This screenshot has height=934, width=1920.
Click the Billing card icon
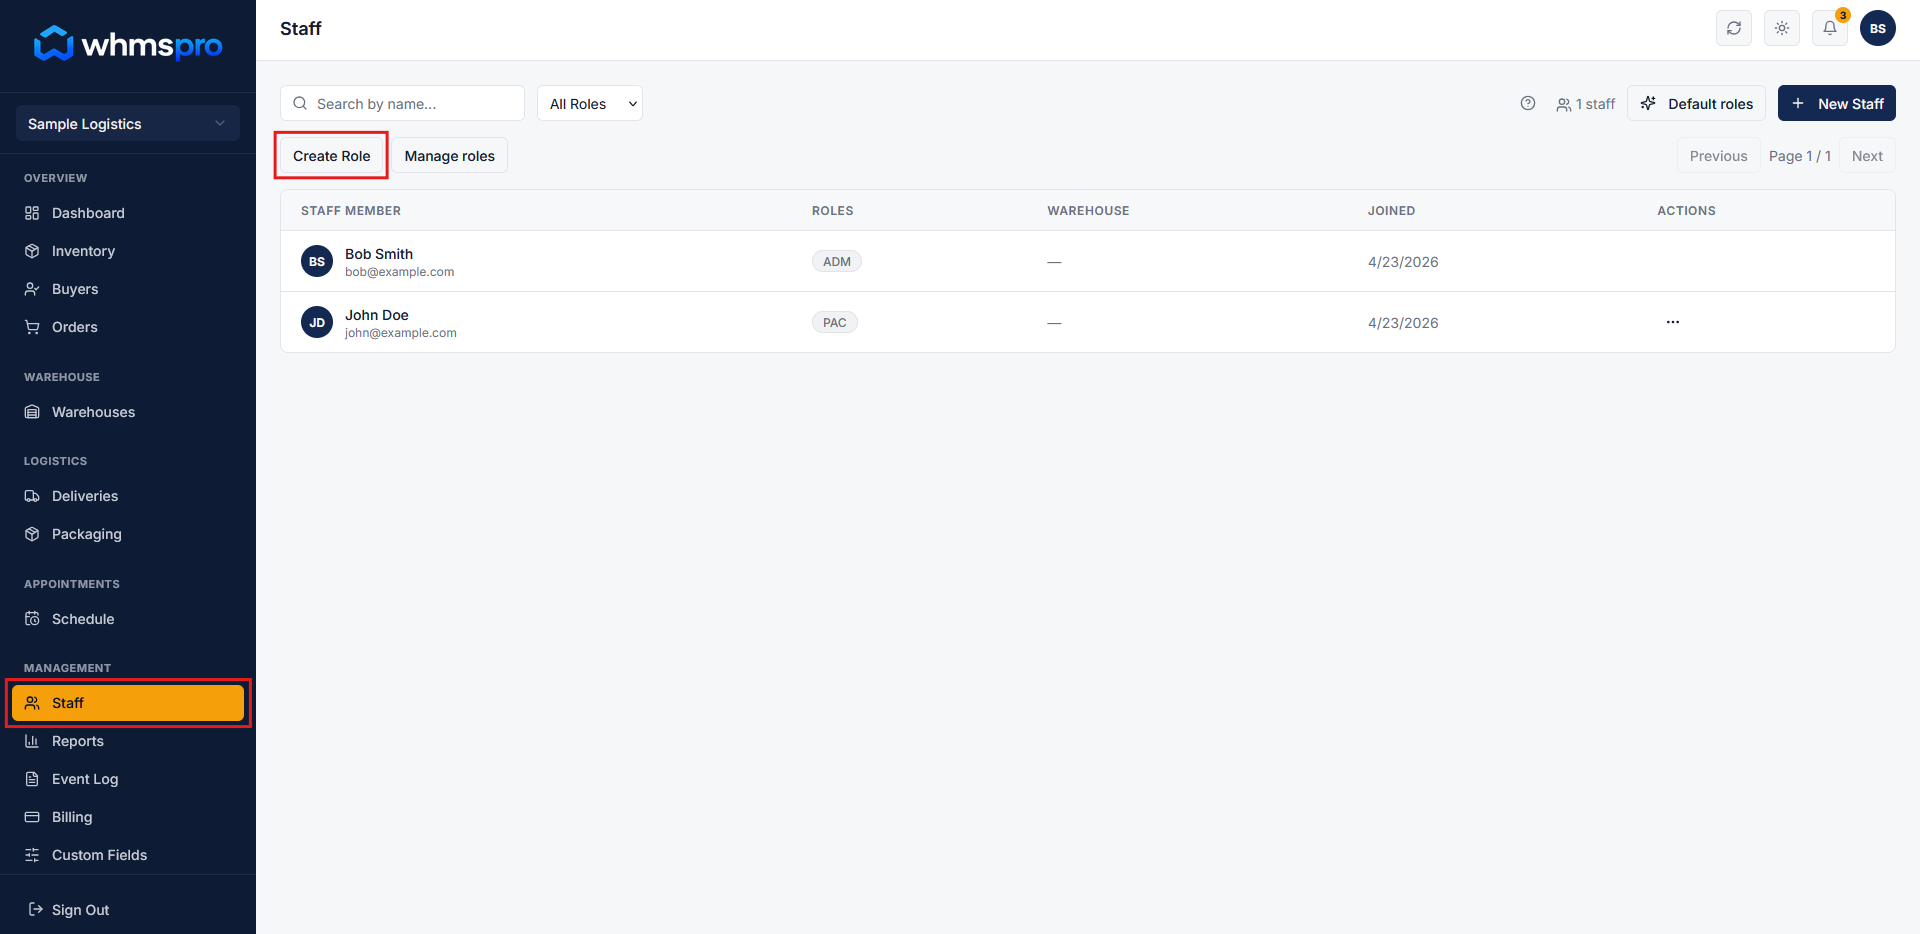tap(32, 817)
